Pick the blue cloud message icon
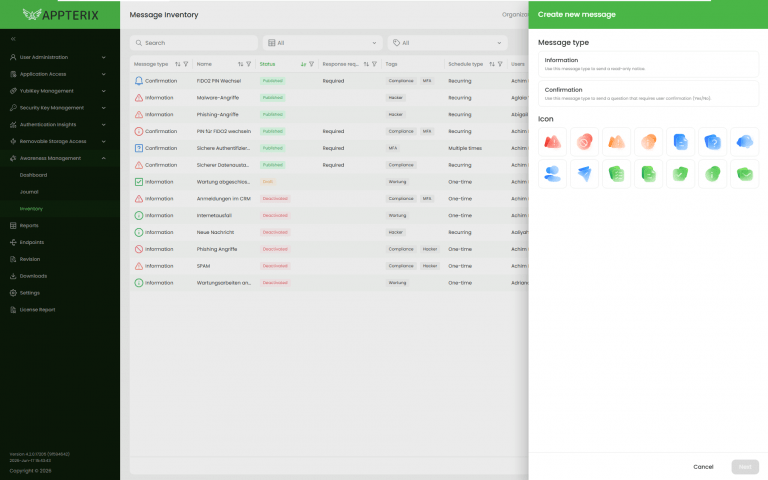Screen dimensions: 768x480 (744, 142)
